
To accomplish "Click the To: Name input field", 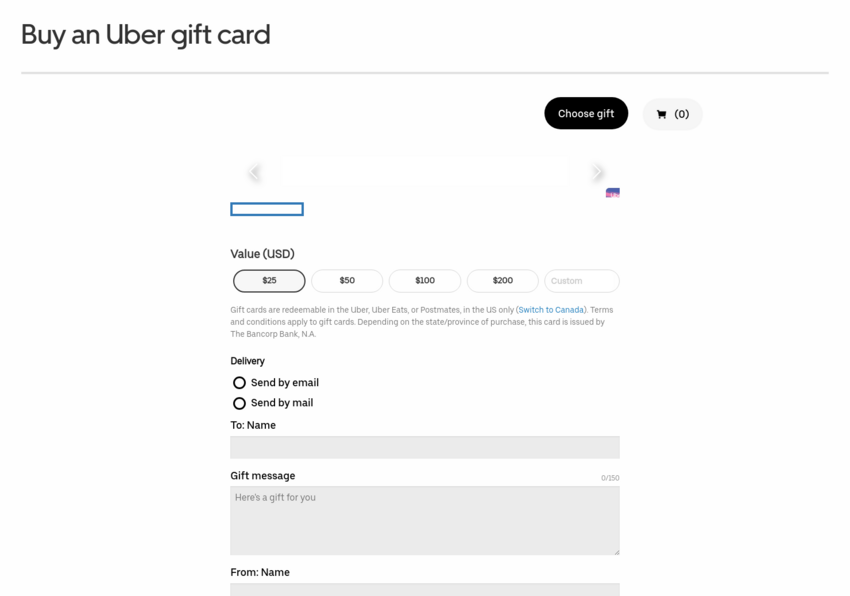I will pos(425,447).
